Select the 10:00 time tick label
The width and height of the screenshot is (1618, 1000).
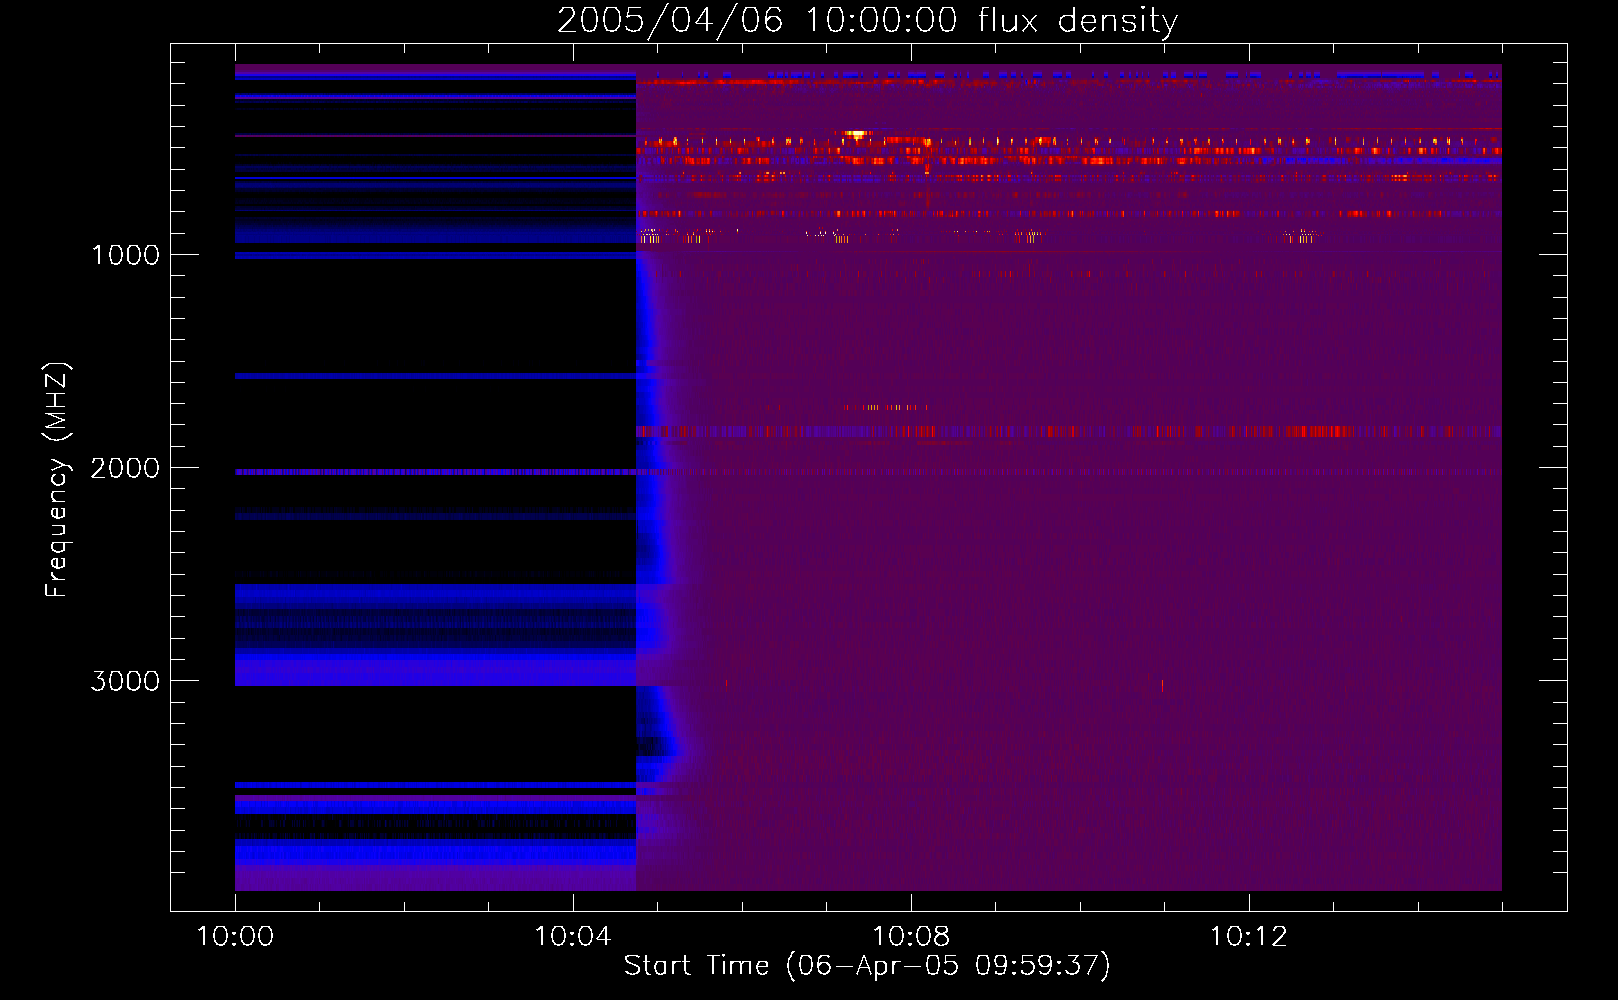(235, 937)
